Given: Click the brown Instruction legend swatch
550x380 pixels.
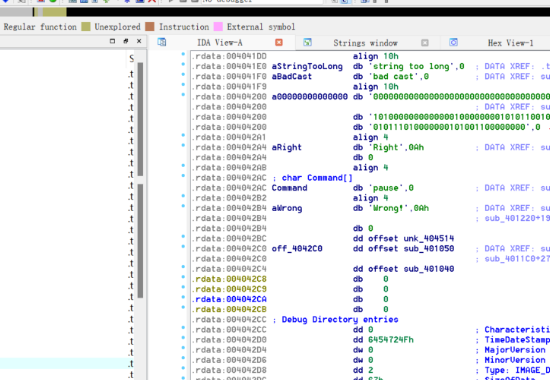Looking at the screenshot, I should [150, 27].
